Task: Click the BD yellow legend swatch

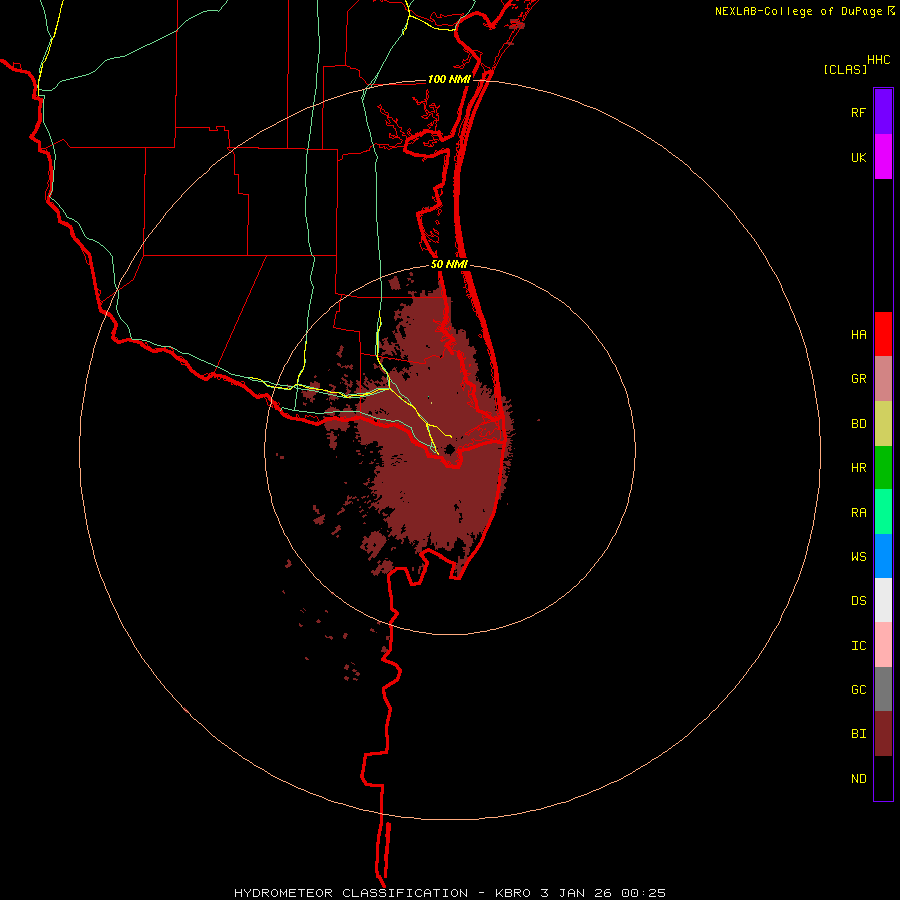Action: pos(883,424)
